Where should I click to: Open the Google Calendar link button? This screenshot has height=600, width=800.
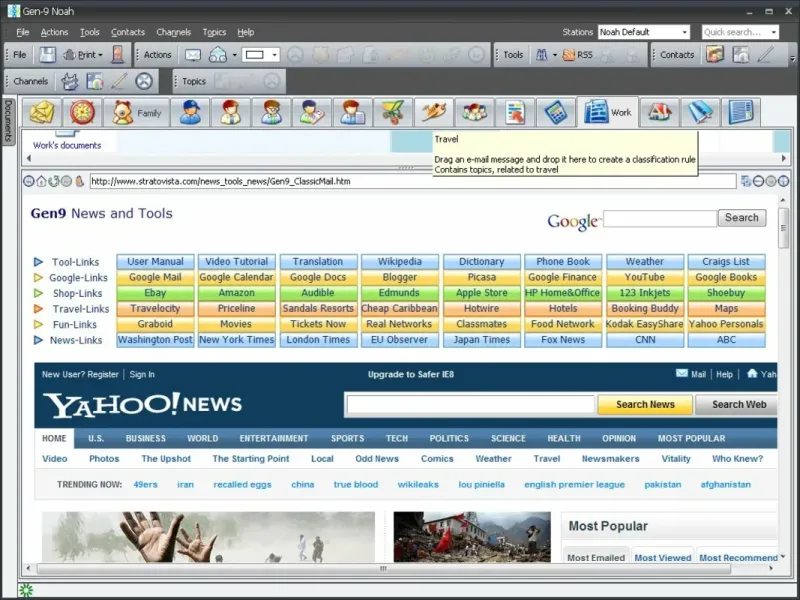point(236,277)
